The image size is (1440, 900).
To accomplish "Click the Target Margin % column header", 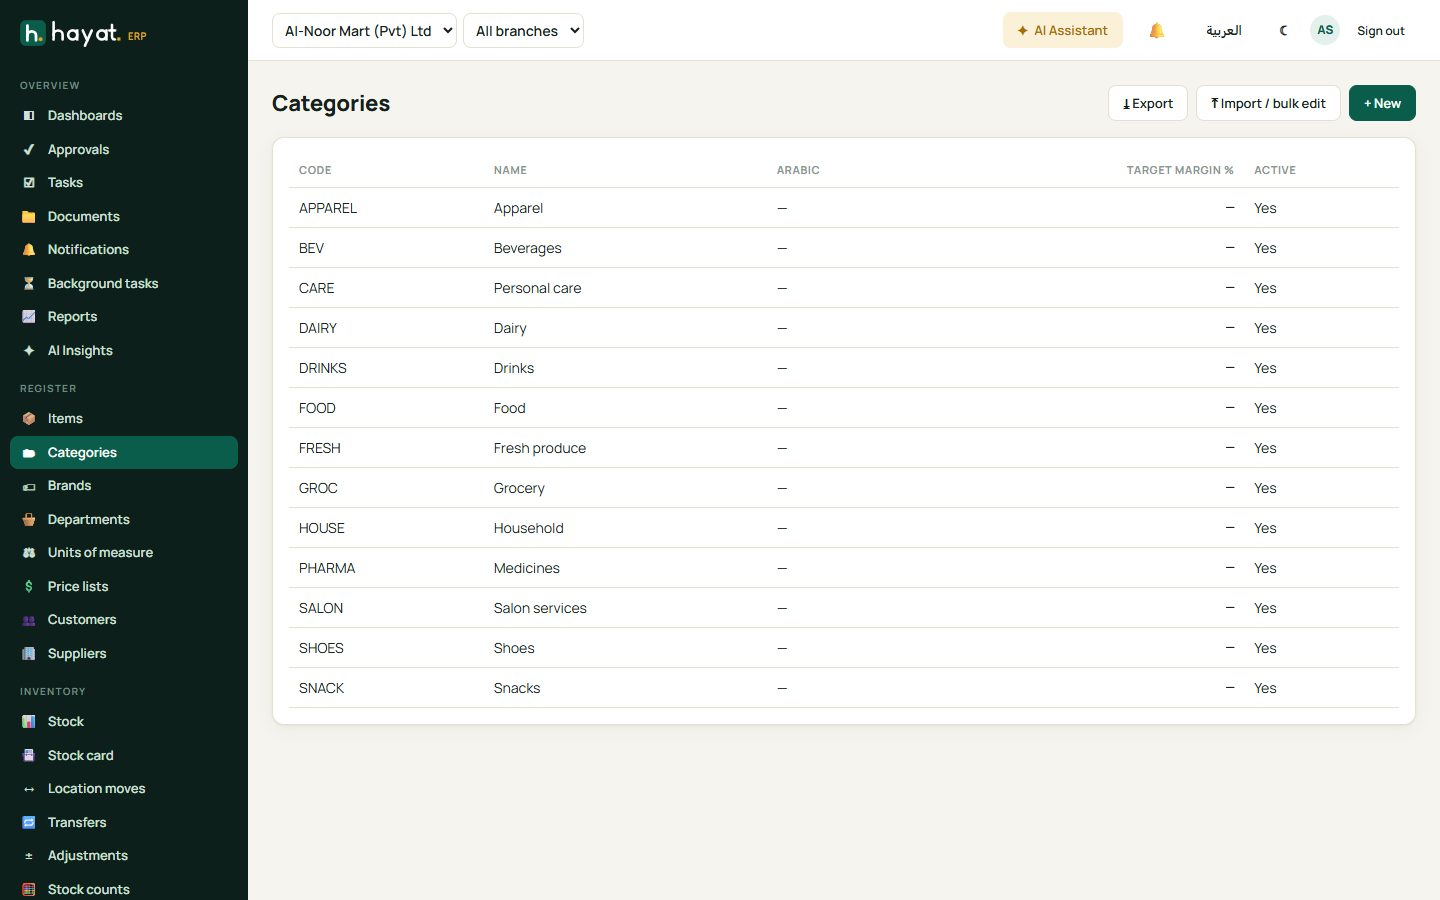I will tap(1180, 170).
